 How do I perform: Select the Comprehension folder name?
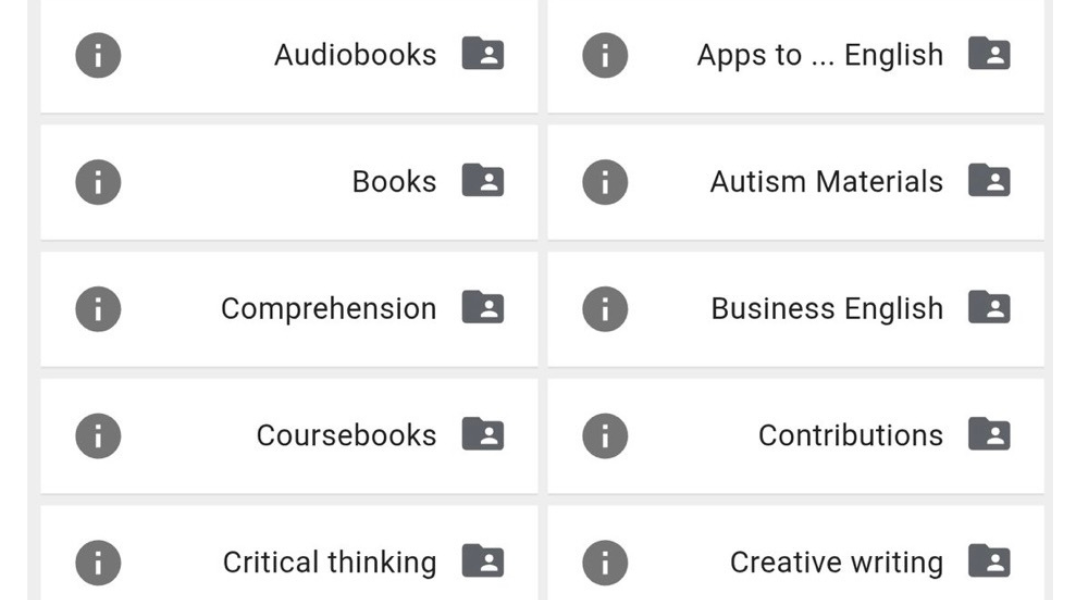coord(328,309)
